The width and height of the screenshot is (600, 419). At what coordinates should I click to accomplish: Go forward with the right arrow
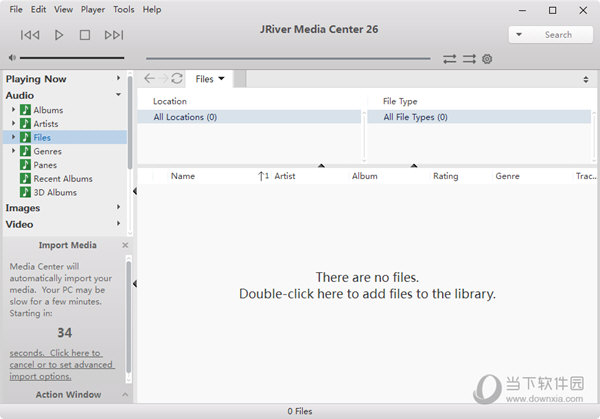163,78
